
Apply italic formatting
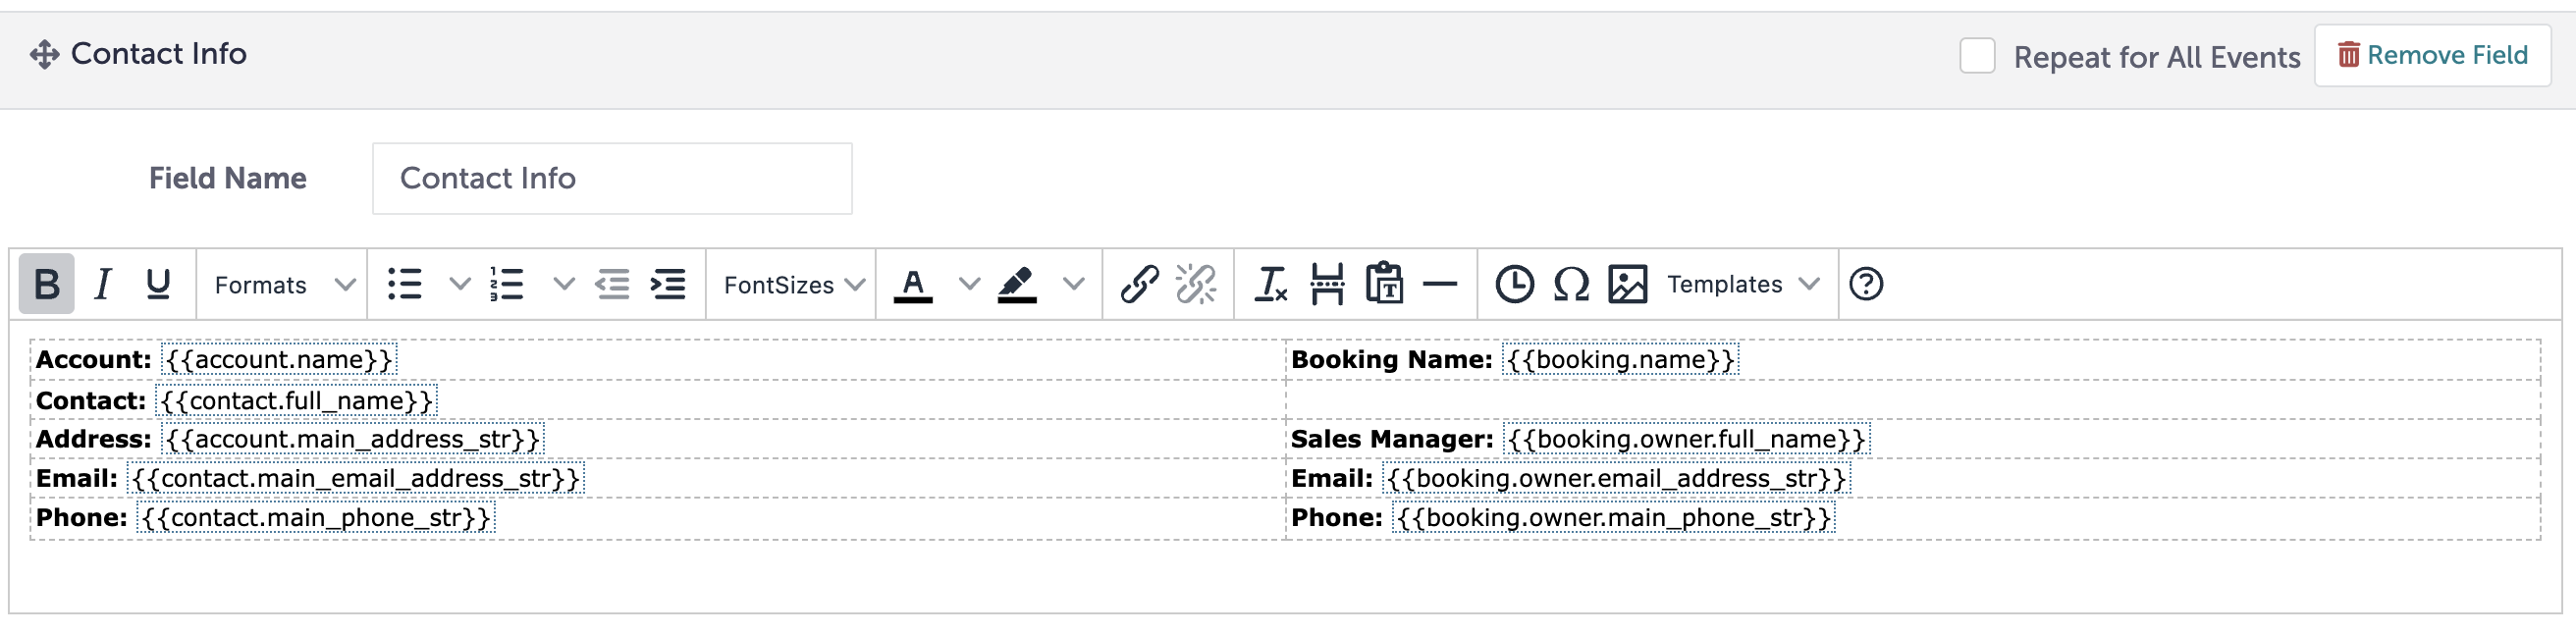tap(100, 284)
